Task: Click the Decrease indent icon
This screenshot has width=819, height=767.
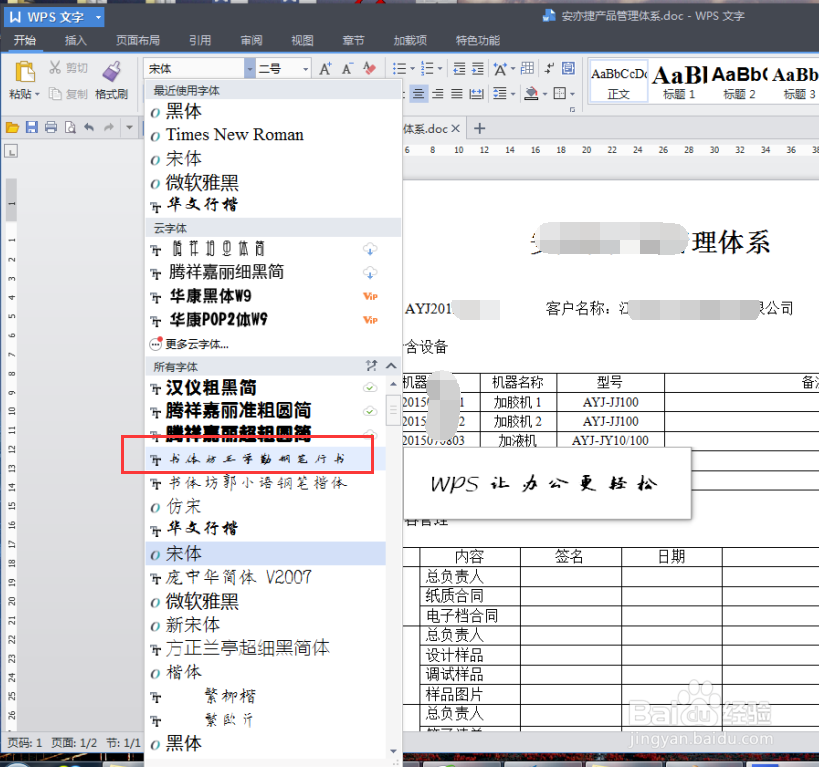Action: [x=459, y=68]
